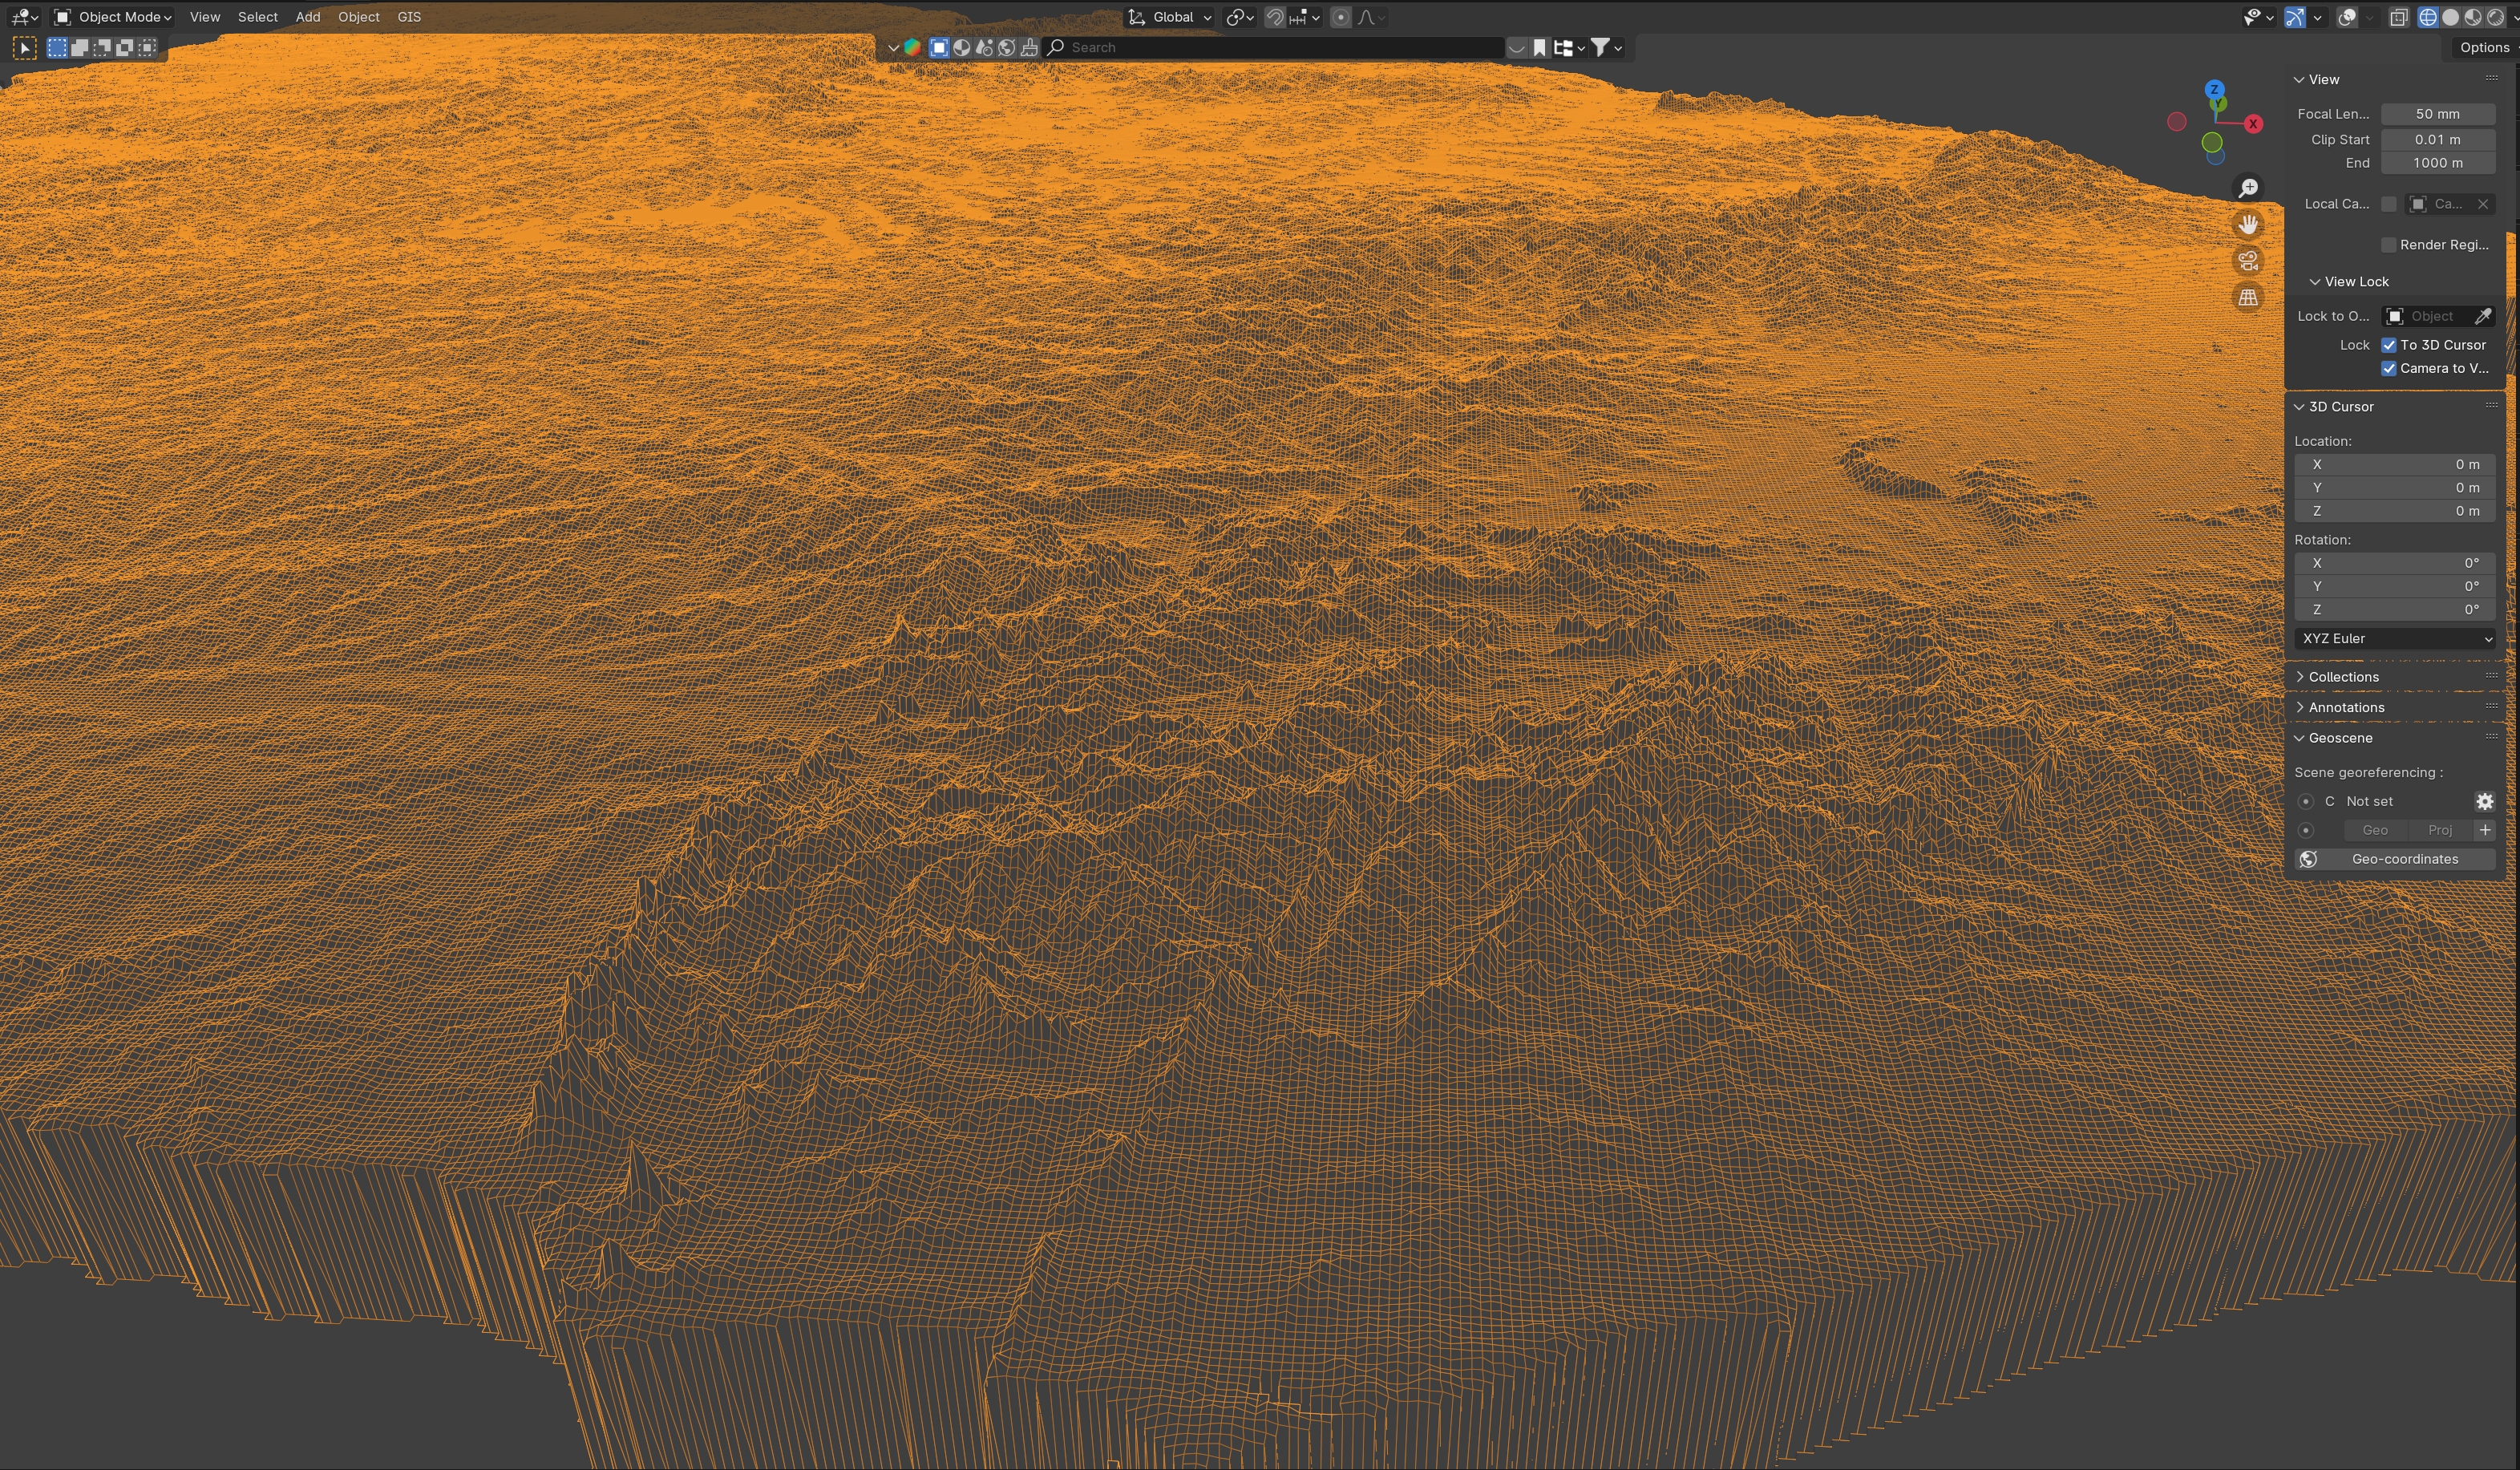Screen dimensions: 2520x1470
Task: Toggle the camera view gizmo icon
Action: (x=2248, y=261)
